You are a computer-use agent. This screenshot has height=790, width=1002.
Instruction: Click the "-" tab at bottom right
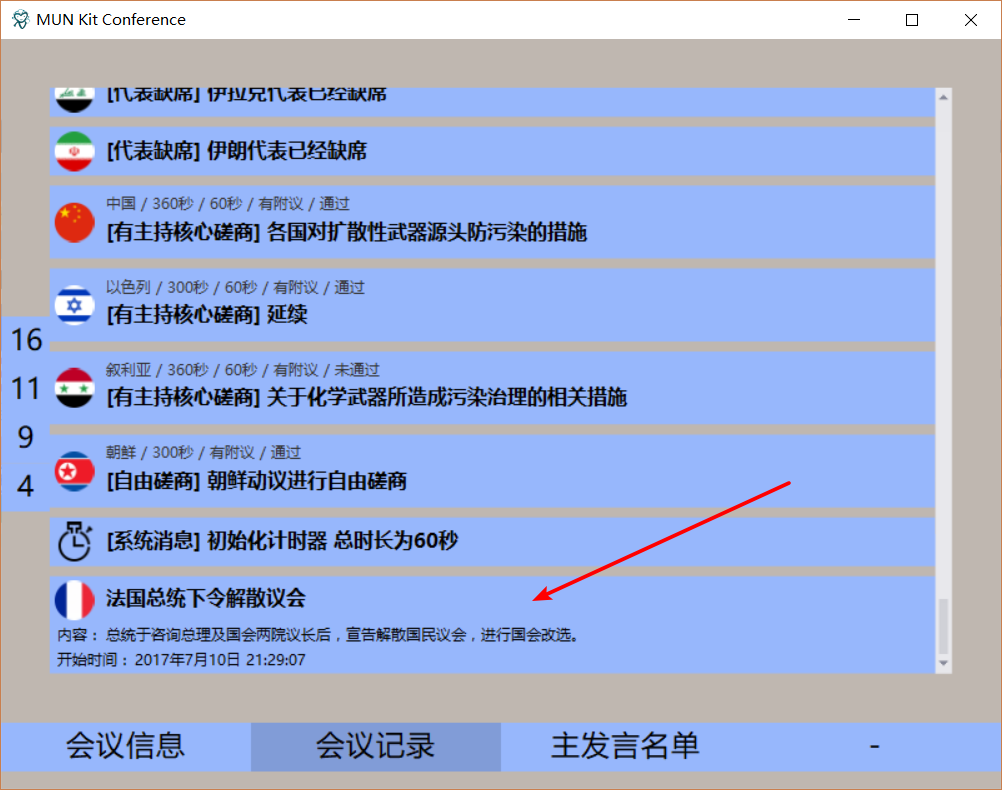[875, 746]
